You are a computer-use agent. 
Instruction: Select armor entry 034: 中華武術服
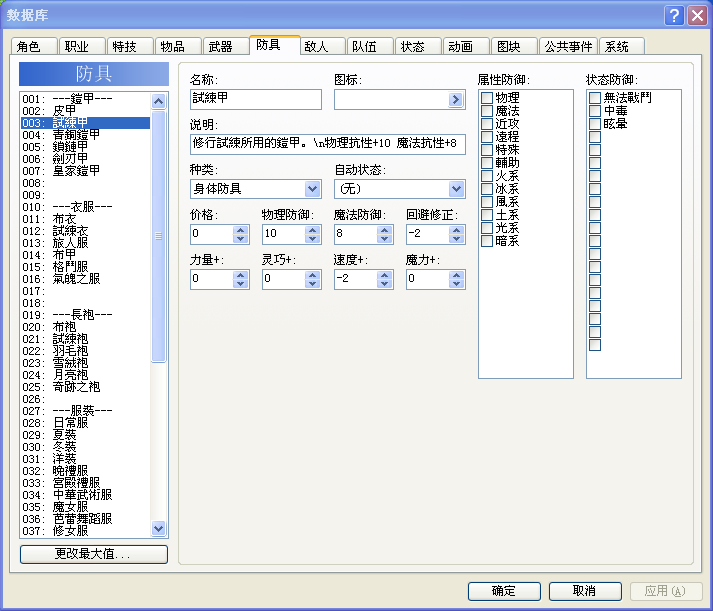[85, 495]
